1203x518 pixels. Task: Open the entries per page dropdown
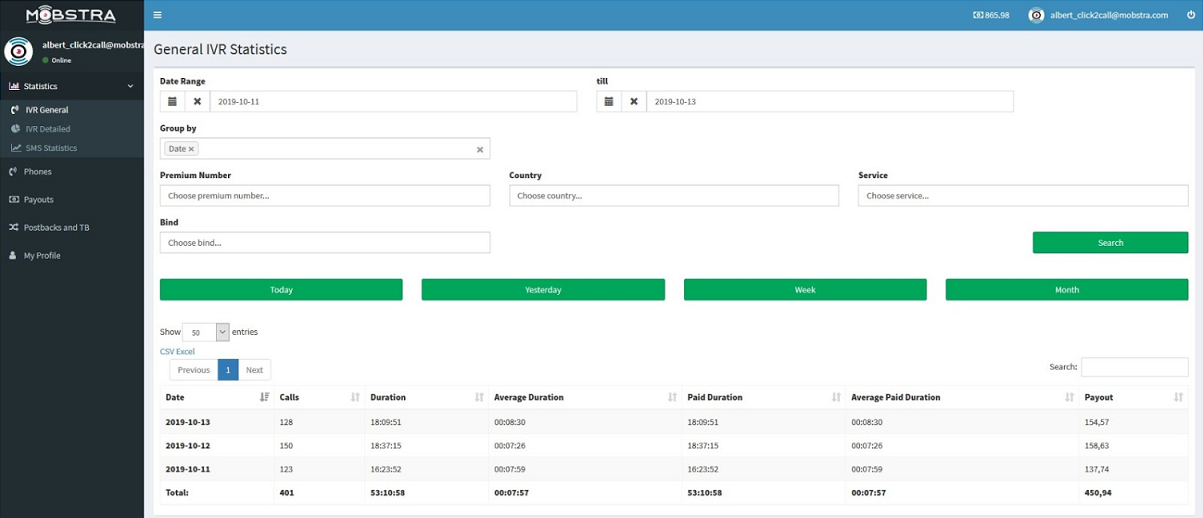tap(207, 332)
